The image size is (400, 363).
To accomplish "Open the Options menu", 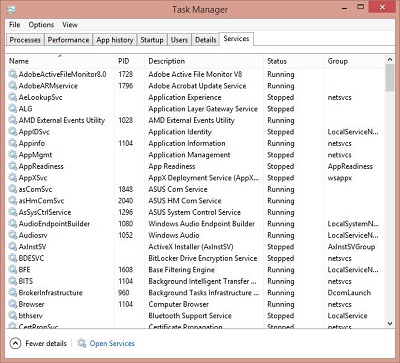I will pos(41,25).
